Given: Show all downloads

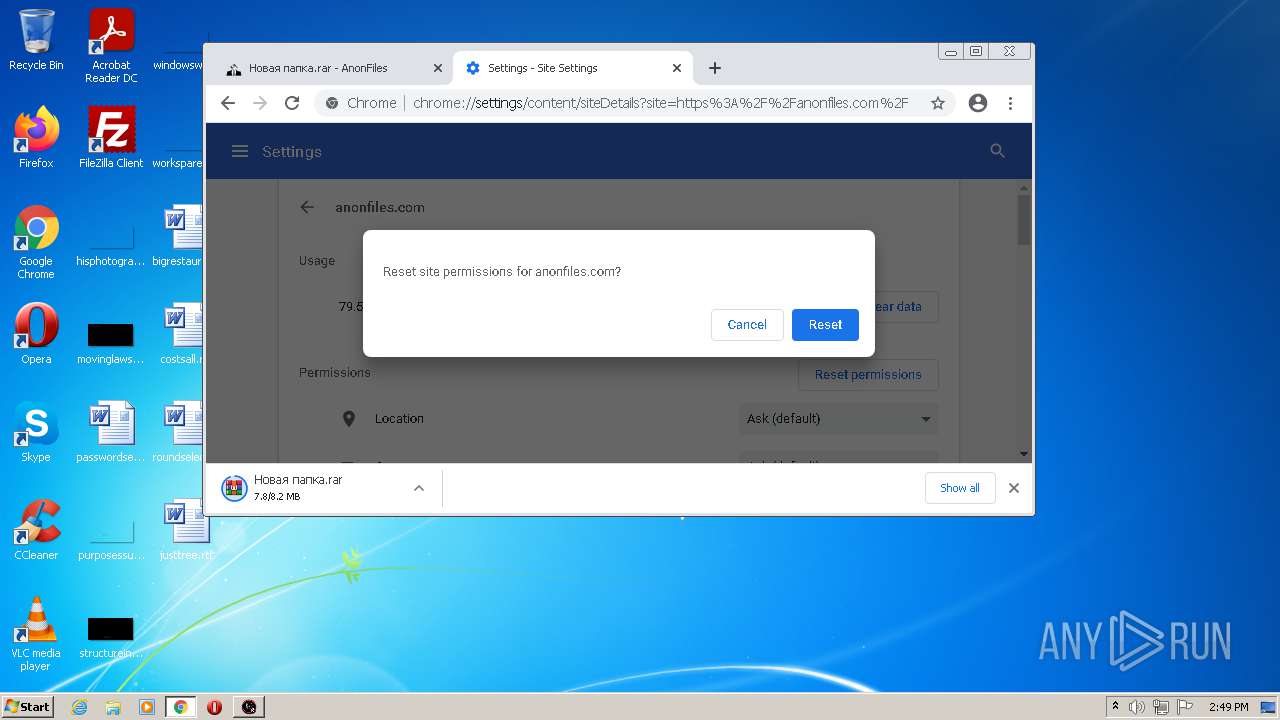Looking at the screenshot, I should [960, 488].
